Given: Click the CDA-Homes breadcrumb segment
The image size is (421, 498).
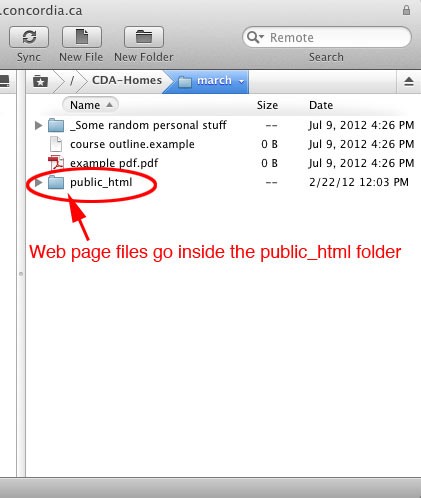Looking at the screenshot, I should (x=127, y=80).
